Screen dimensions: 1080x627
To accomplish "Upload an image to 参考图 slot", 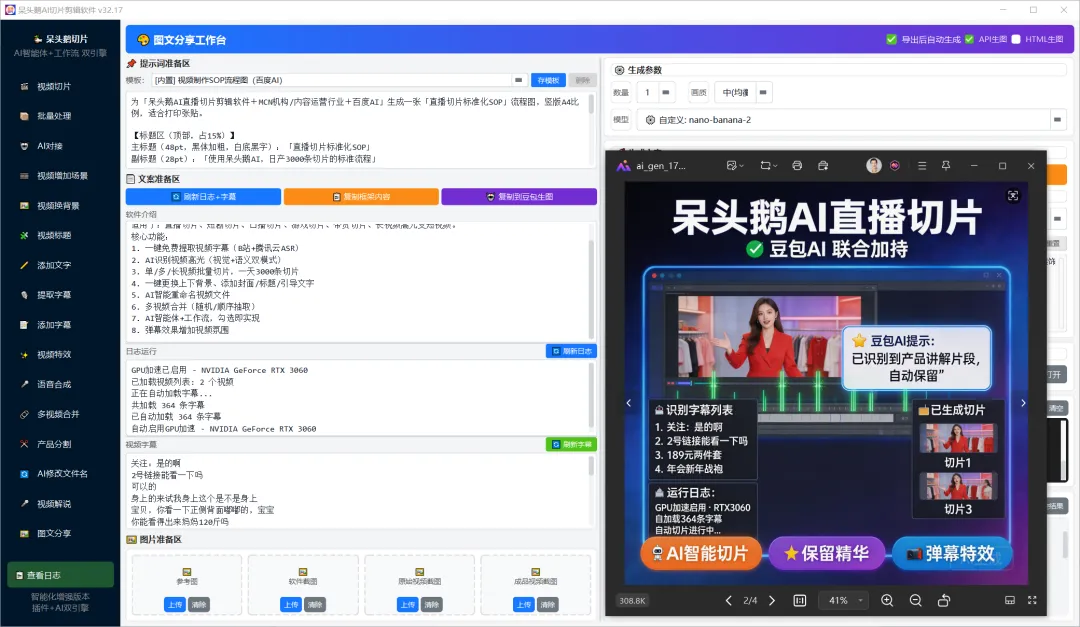I will (x=175, y=605).
